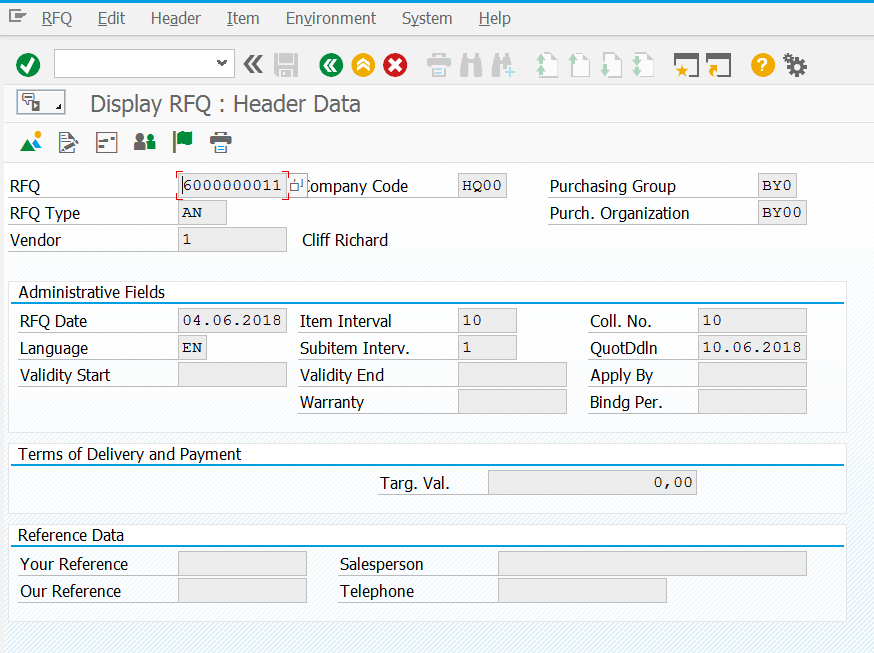Image resolution: width=874 pixels, height=653 pixels.
Task: Click the Bindg Per. field
Action: [x=752, y=402]
